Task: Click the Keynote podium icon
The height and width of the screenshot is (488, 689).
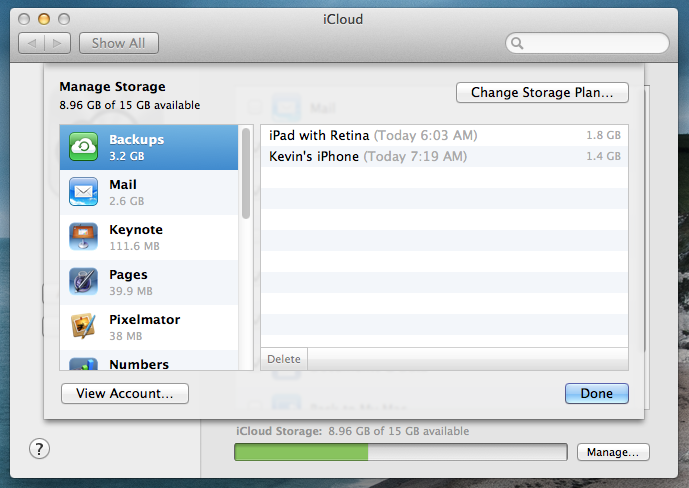Action: point(83,236)
